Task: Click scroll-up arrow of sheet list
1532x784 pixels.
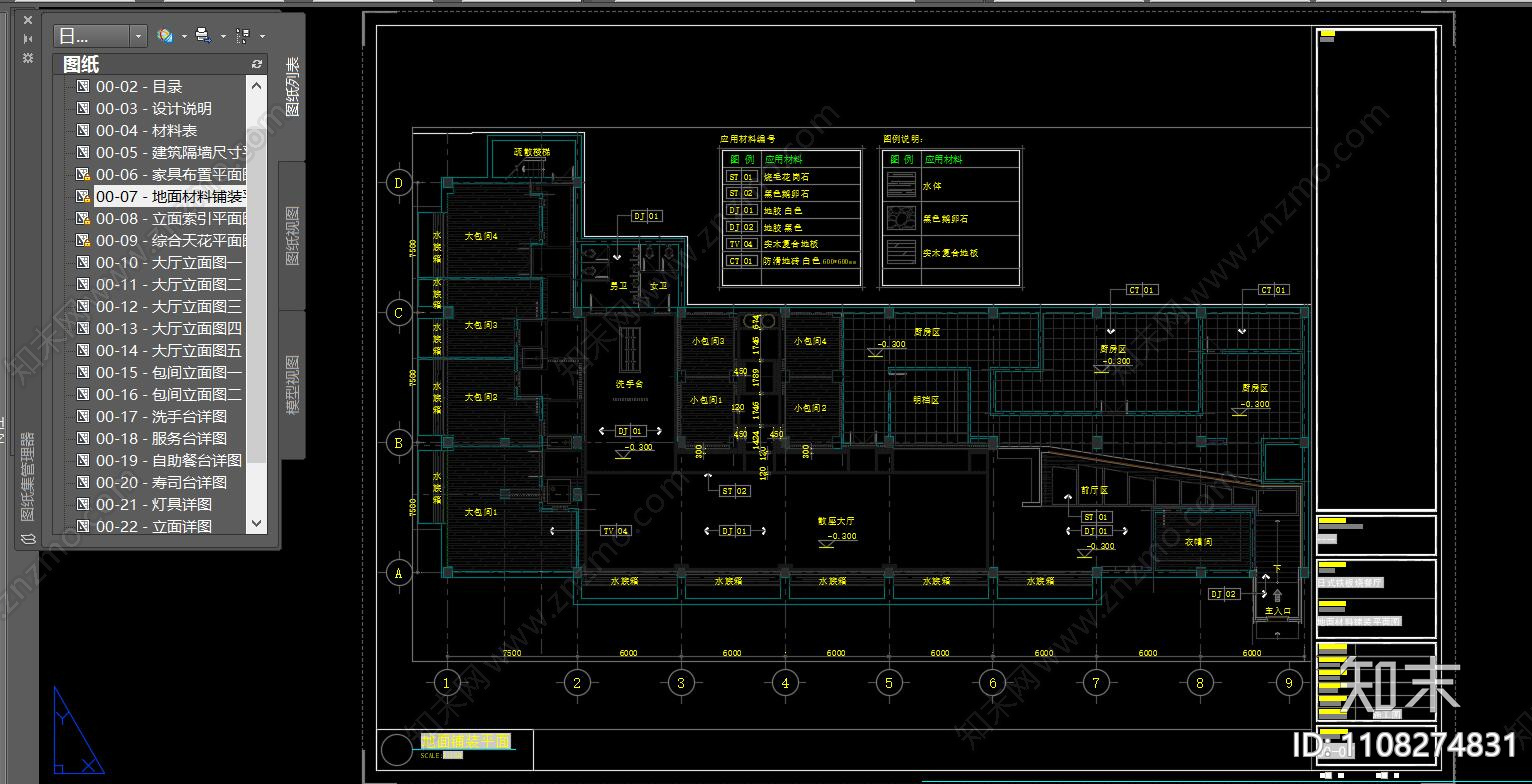Action: click(256, 87)
